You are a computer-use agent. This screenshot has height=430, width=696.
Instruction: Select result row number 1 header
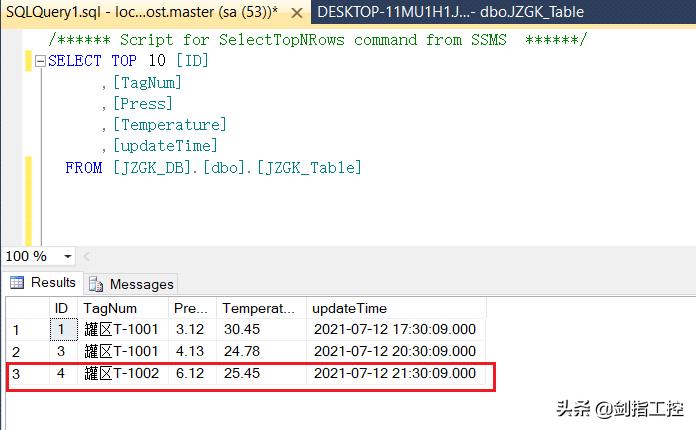[x=16, y=329]
